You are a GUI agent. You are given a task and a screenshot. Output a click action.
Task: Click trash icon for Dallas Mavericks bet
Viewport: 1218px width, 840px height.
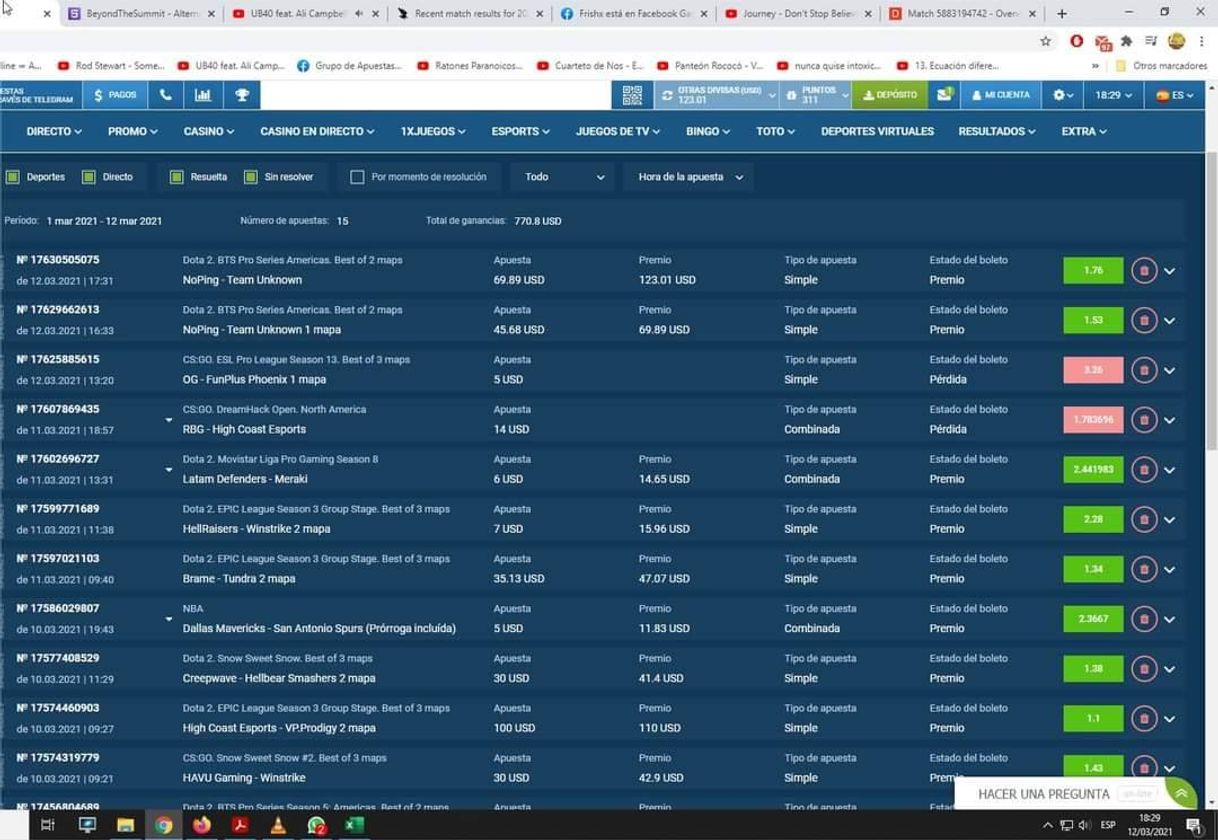(x=1144, y=619)
